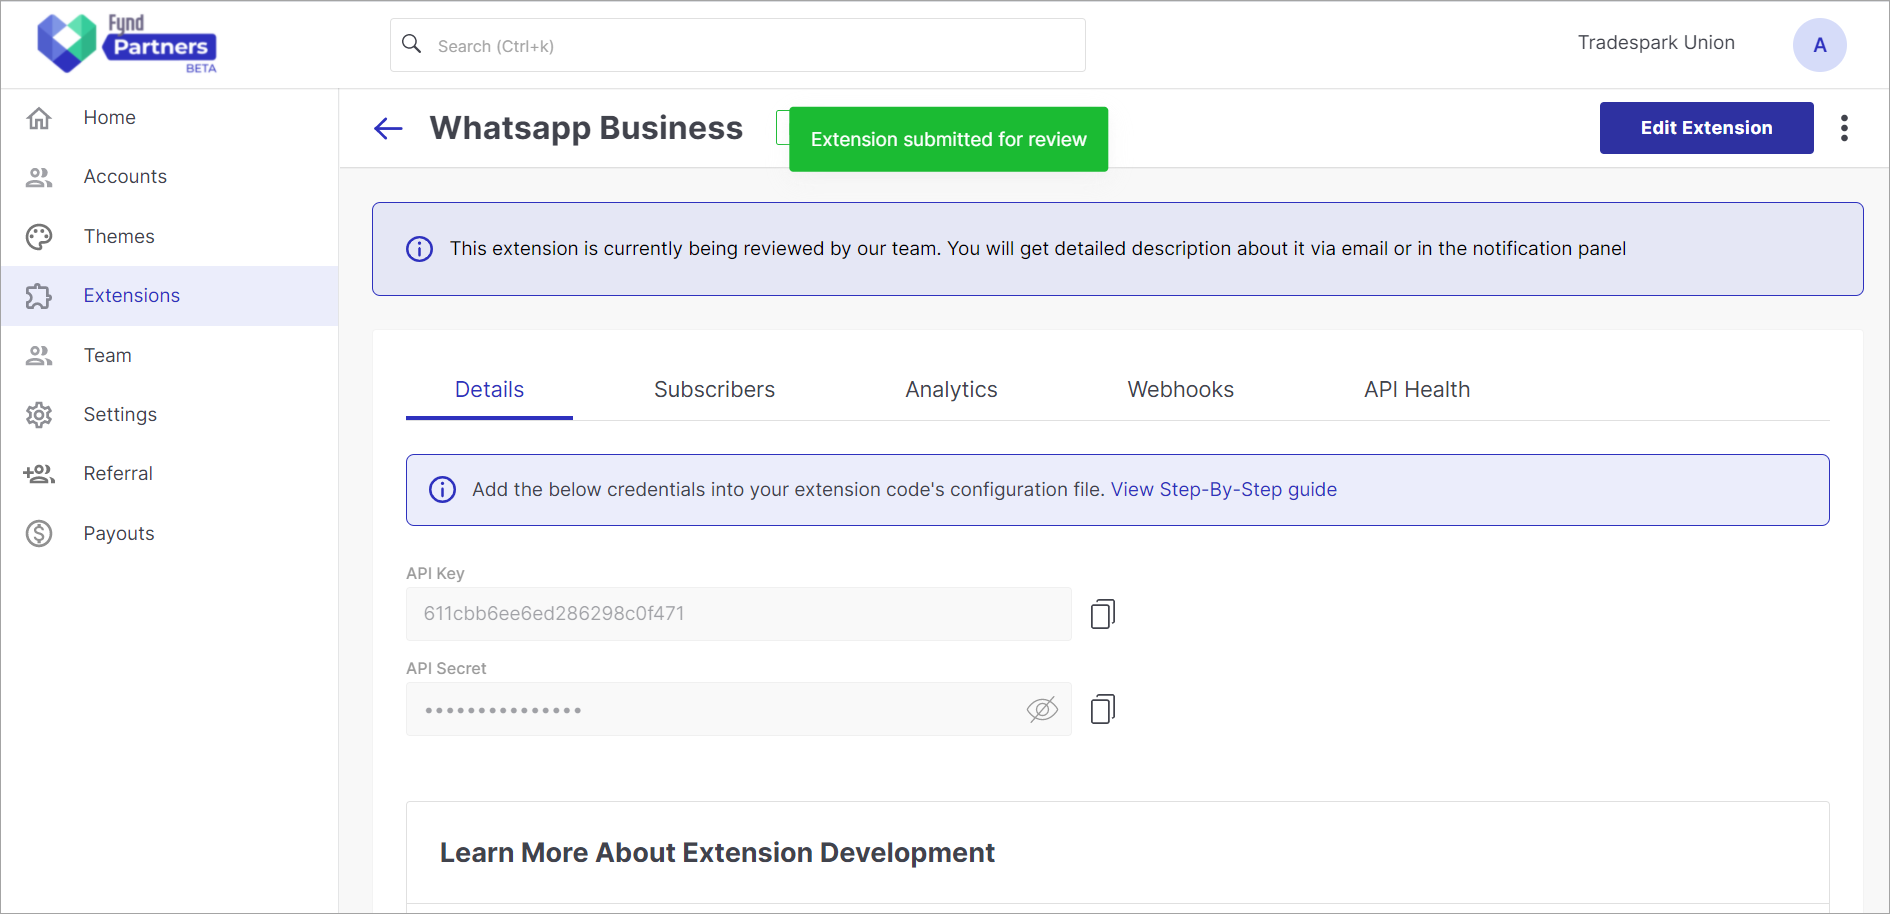Image resolution: width=1890 pixels, height=914 pixels.
Task: Click the review notice info icon
Action: coord(420,249)
